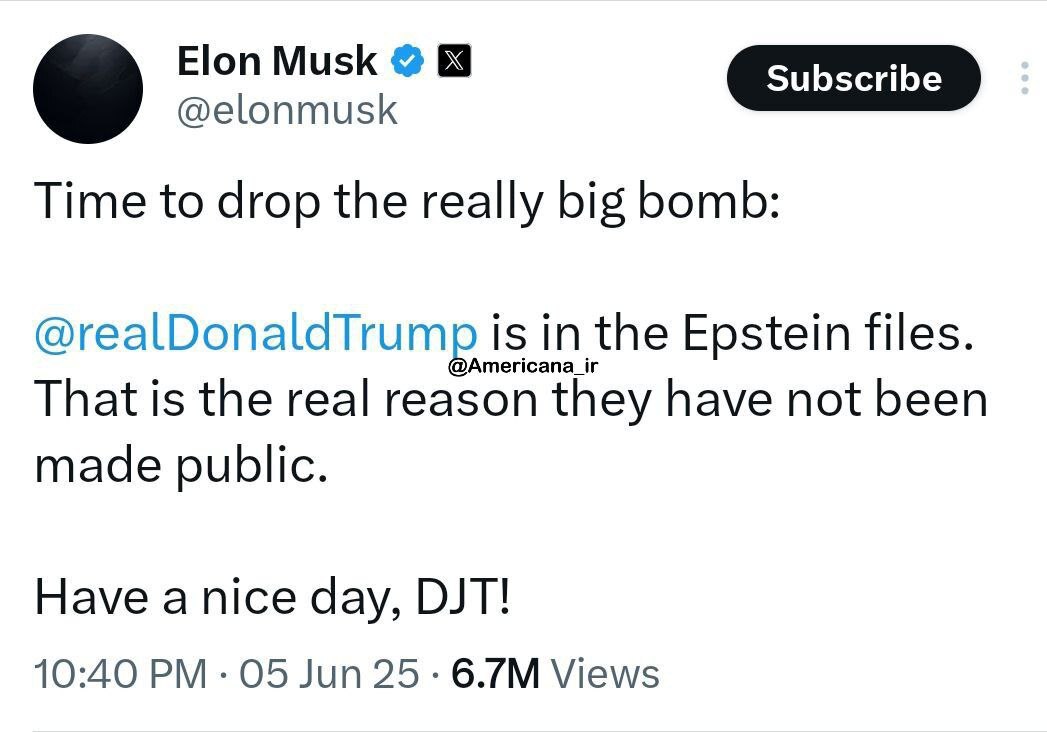Click the X affiliation badge icon

tap(455, 62)
